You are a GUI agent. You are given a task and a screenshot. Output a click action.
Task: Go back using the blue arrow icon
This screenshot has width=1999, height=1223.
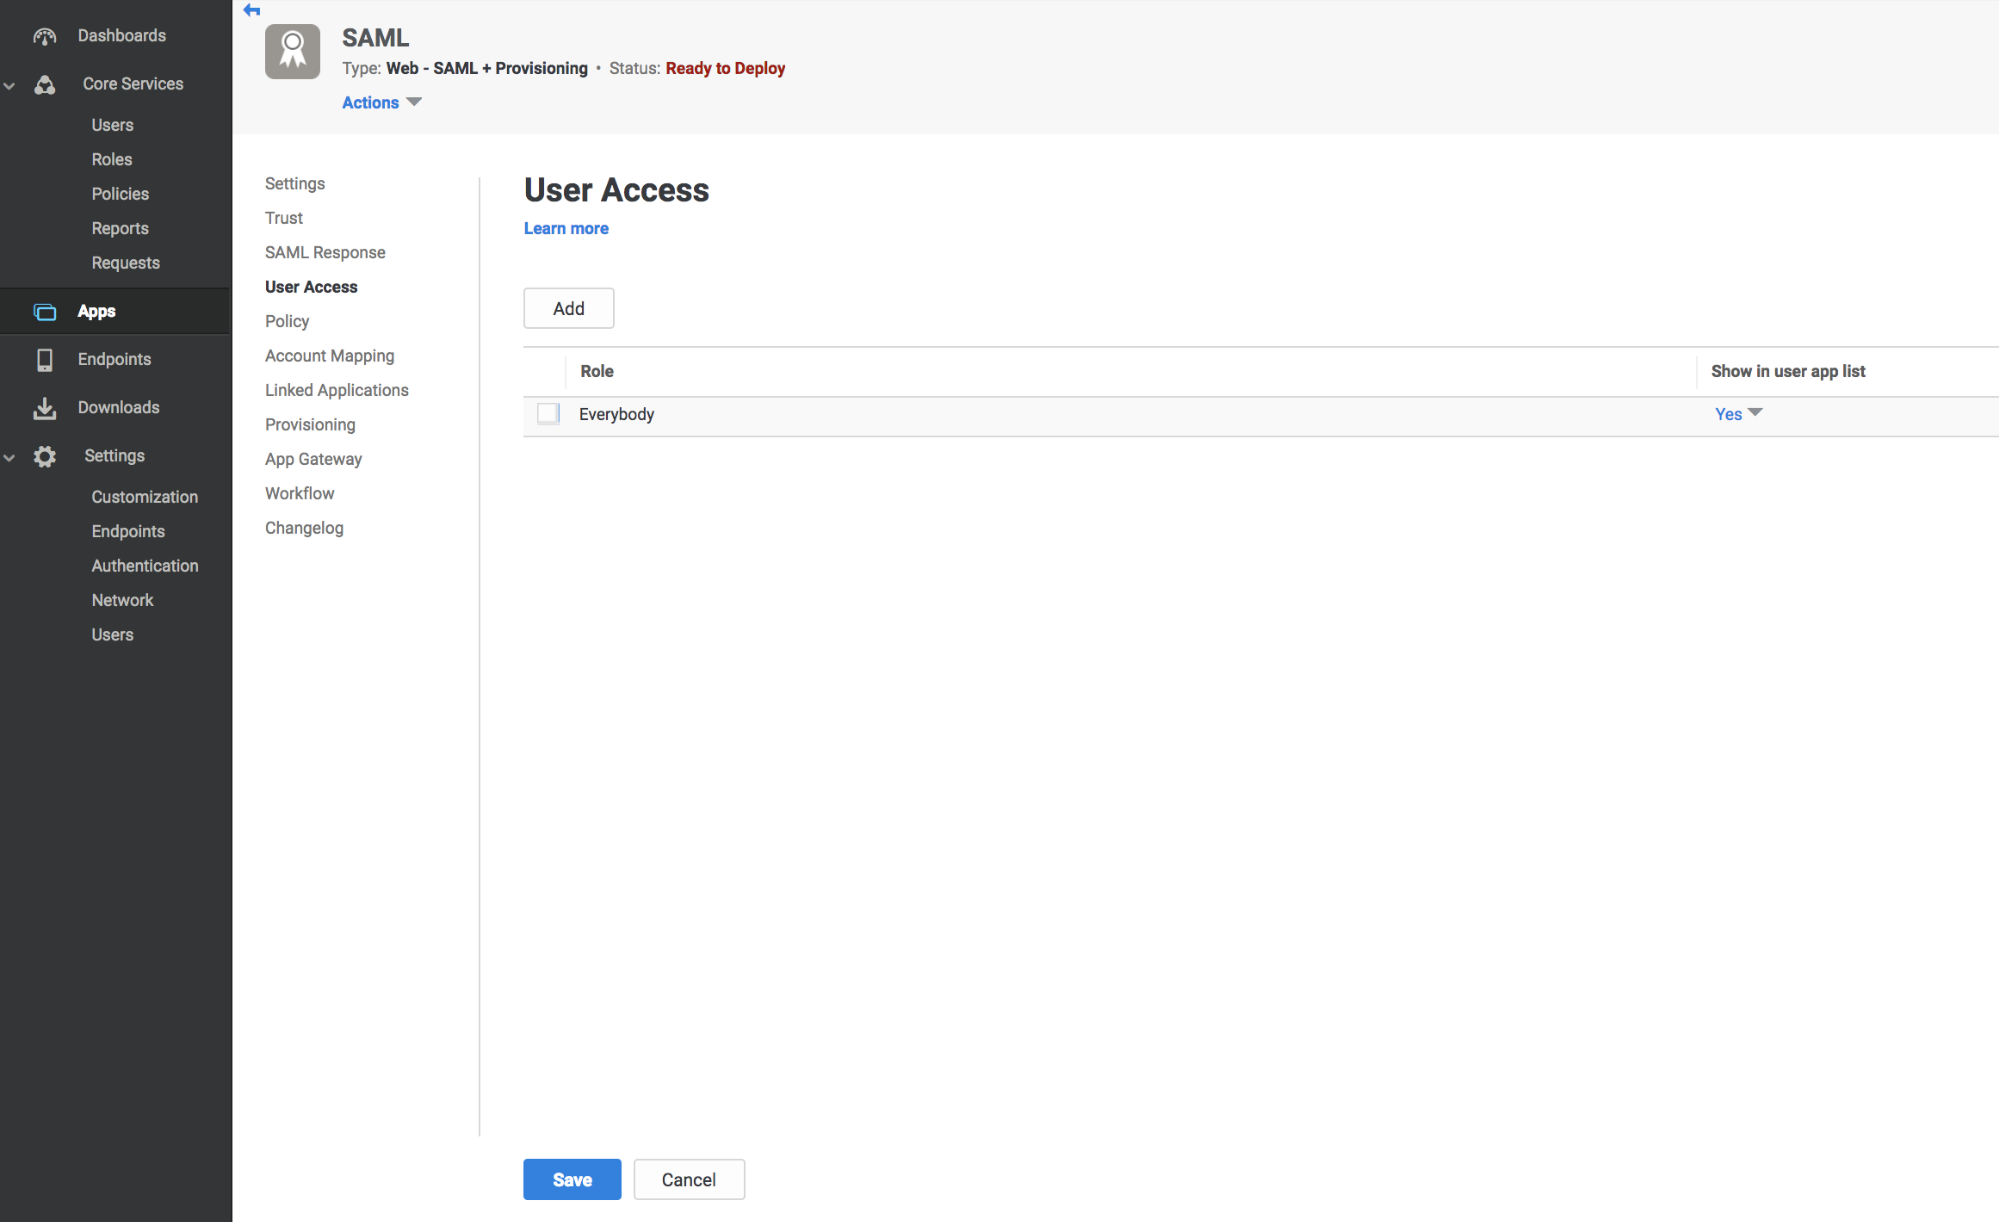pos(251,10)
